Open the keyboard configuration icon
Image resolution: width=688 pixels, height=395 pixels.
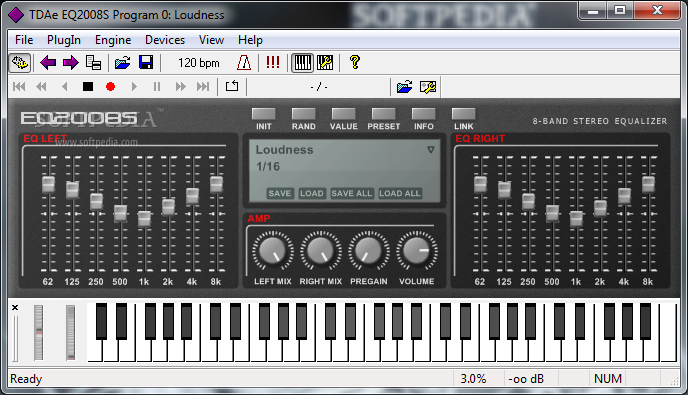click(x=325, y=63)
